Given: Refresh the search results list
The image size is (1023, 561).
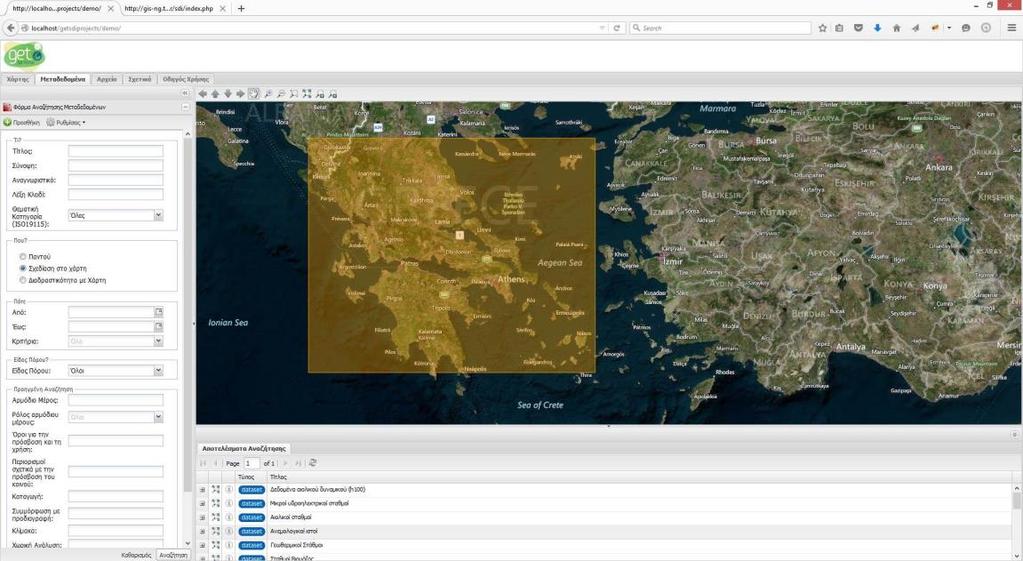Looking at the screenshot, I should 313,462.
